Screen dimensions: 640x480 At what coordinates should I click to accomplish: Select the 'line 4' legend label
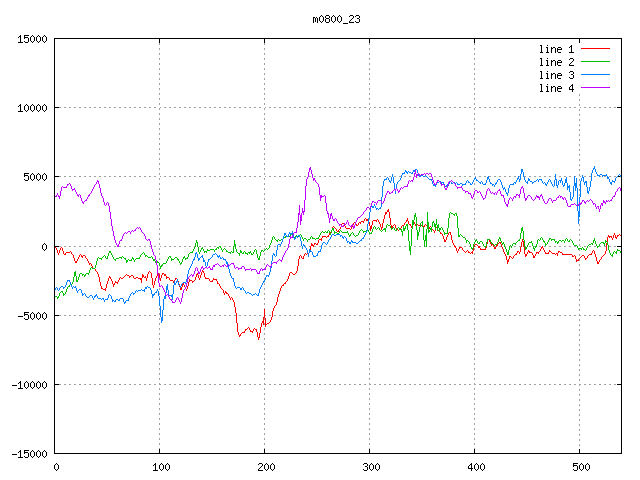(x=556, y=88)
